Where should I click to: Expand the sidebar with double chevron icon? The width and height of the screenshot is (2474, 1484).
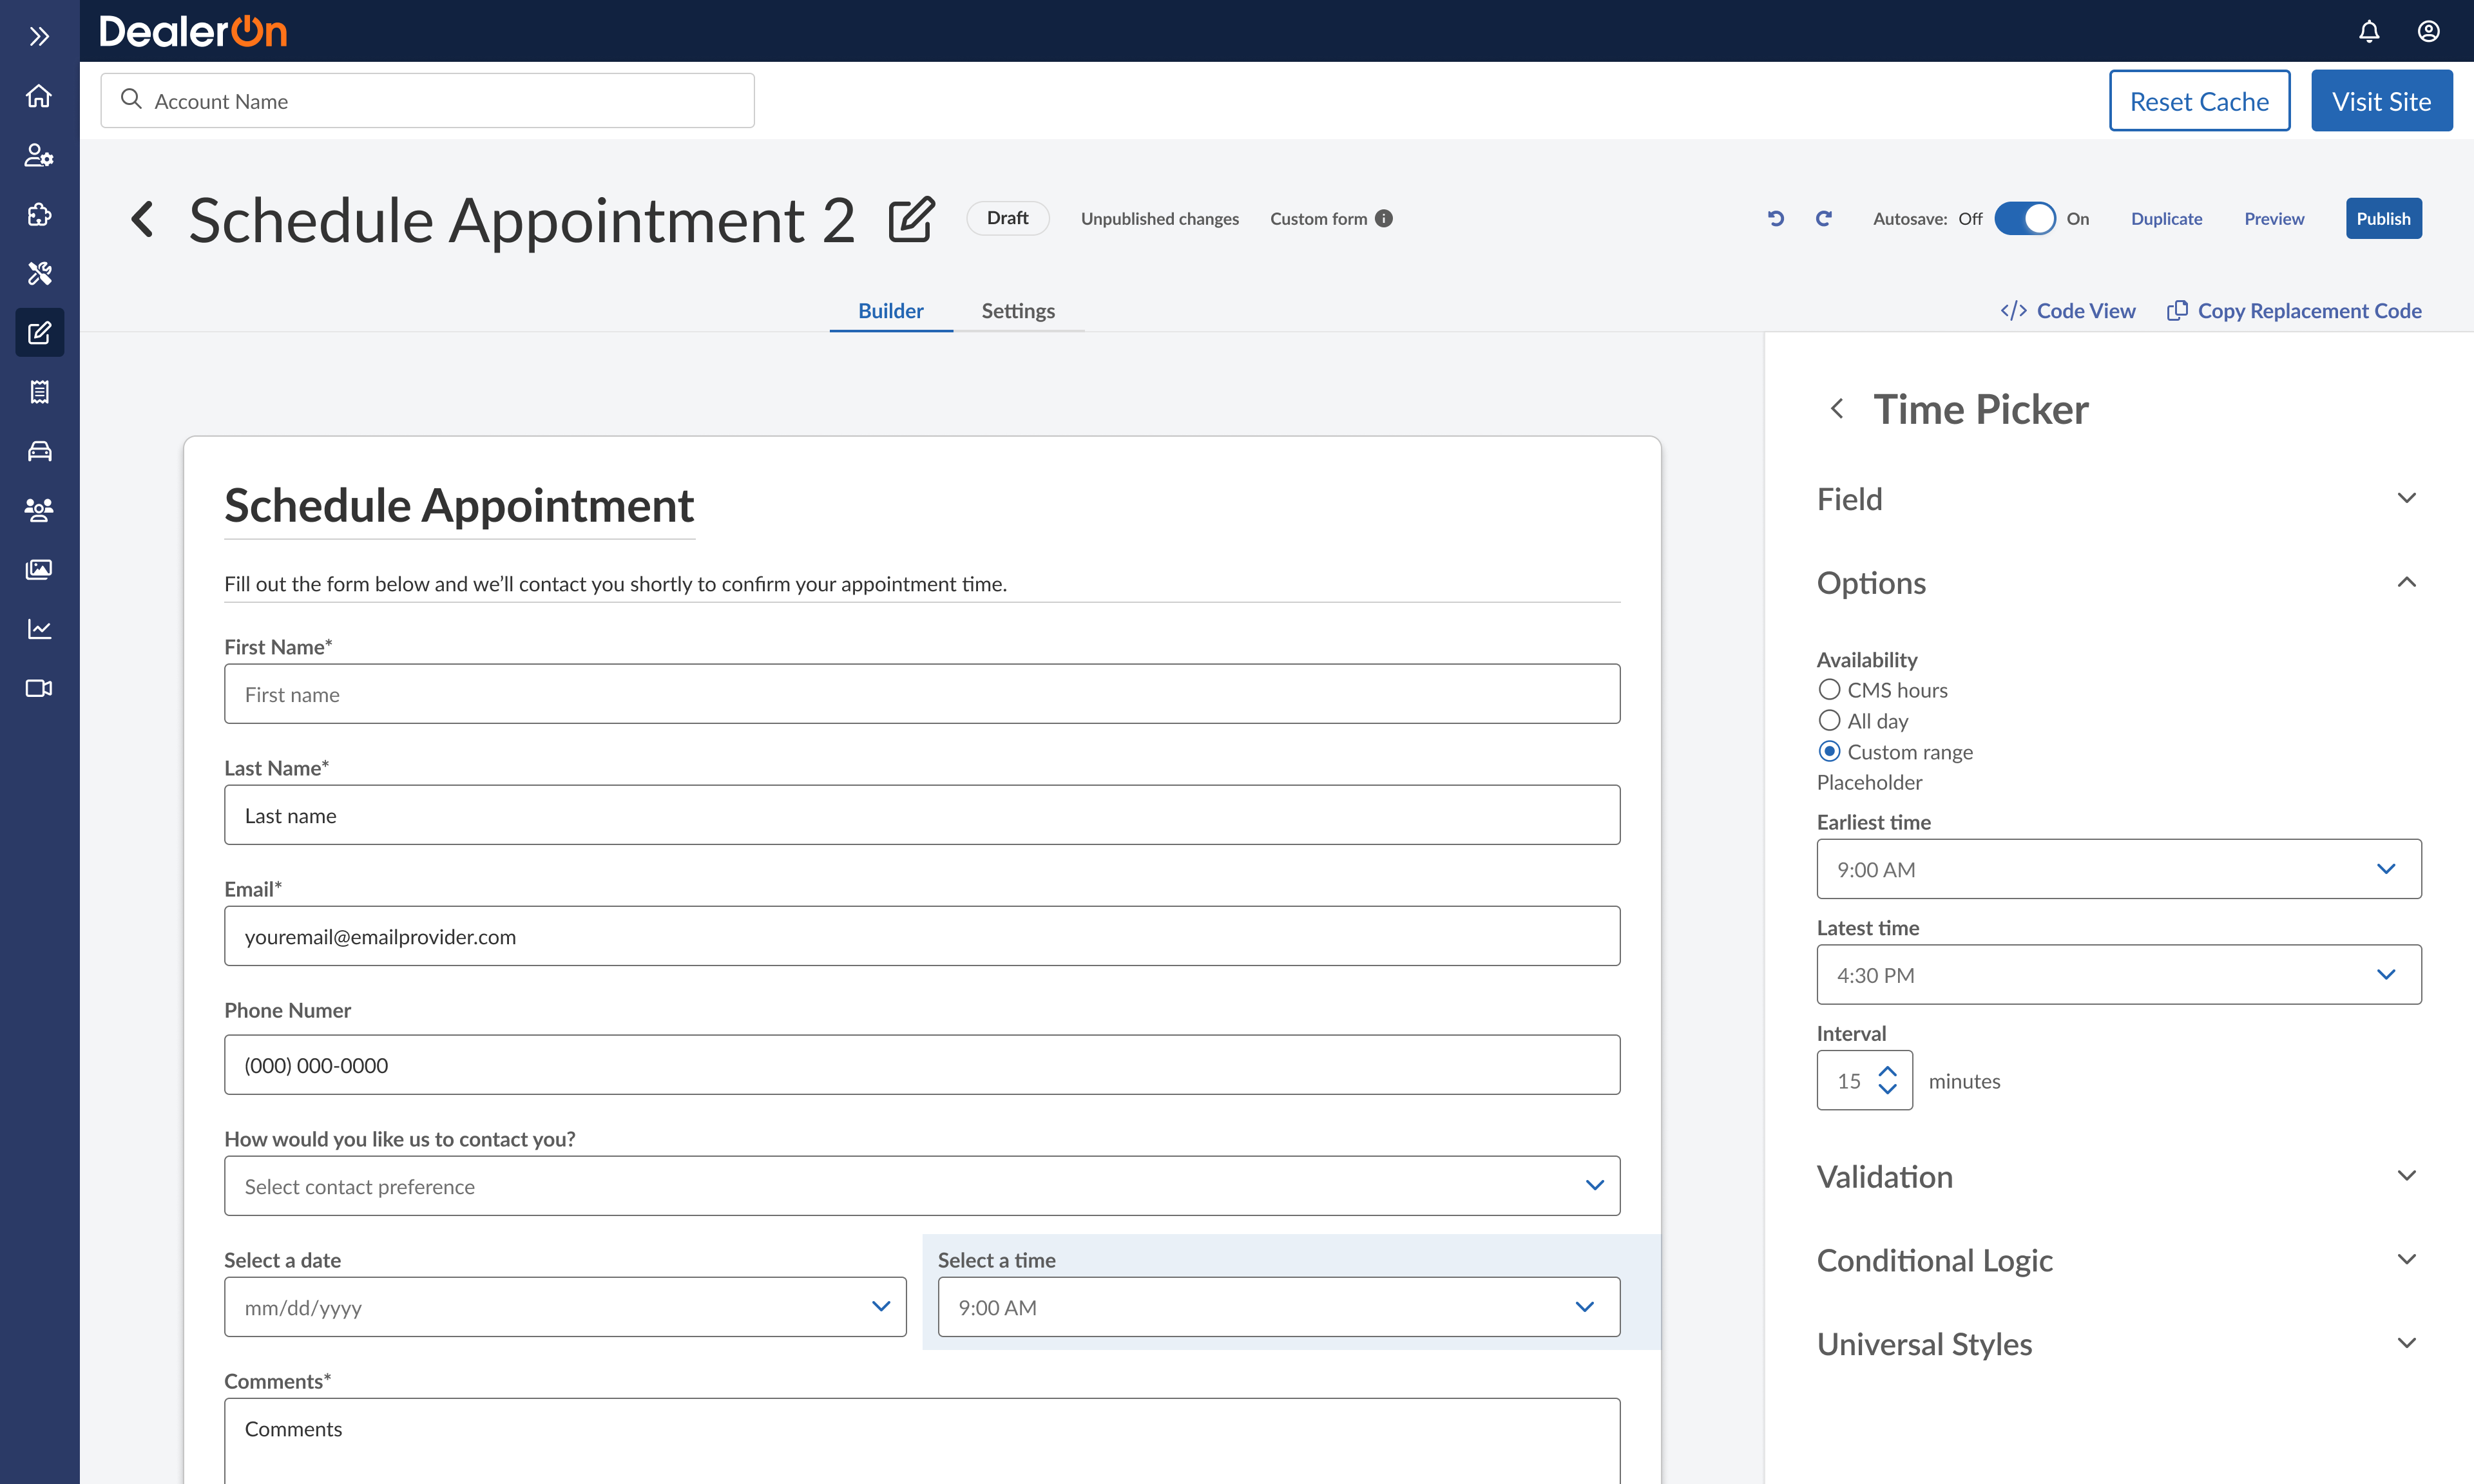[x=39, y=36]
